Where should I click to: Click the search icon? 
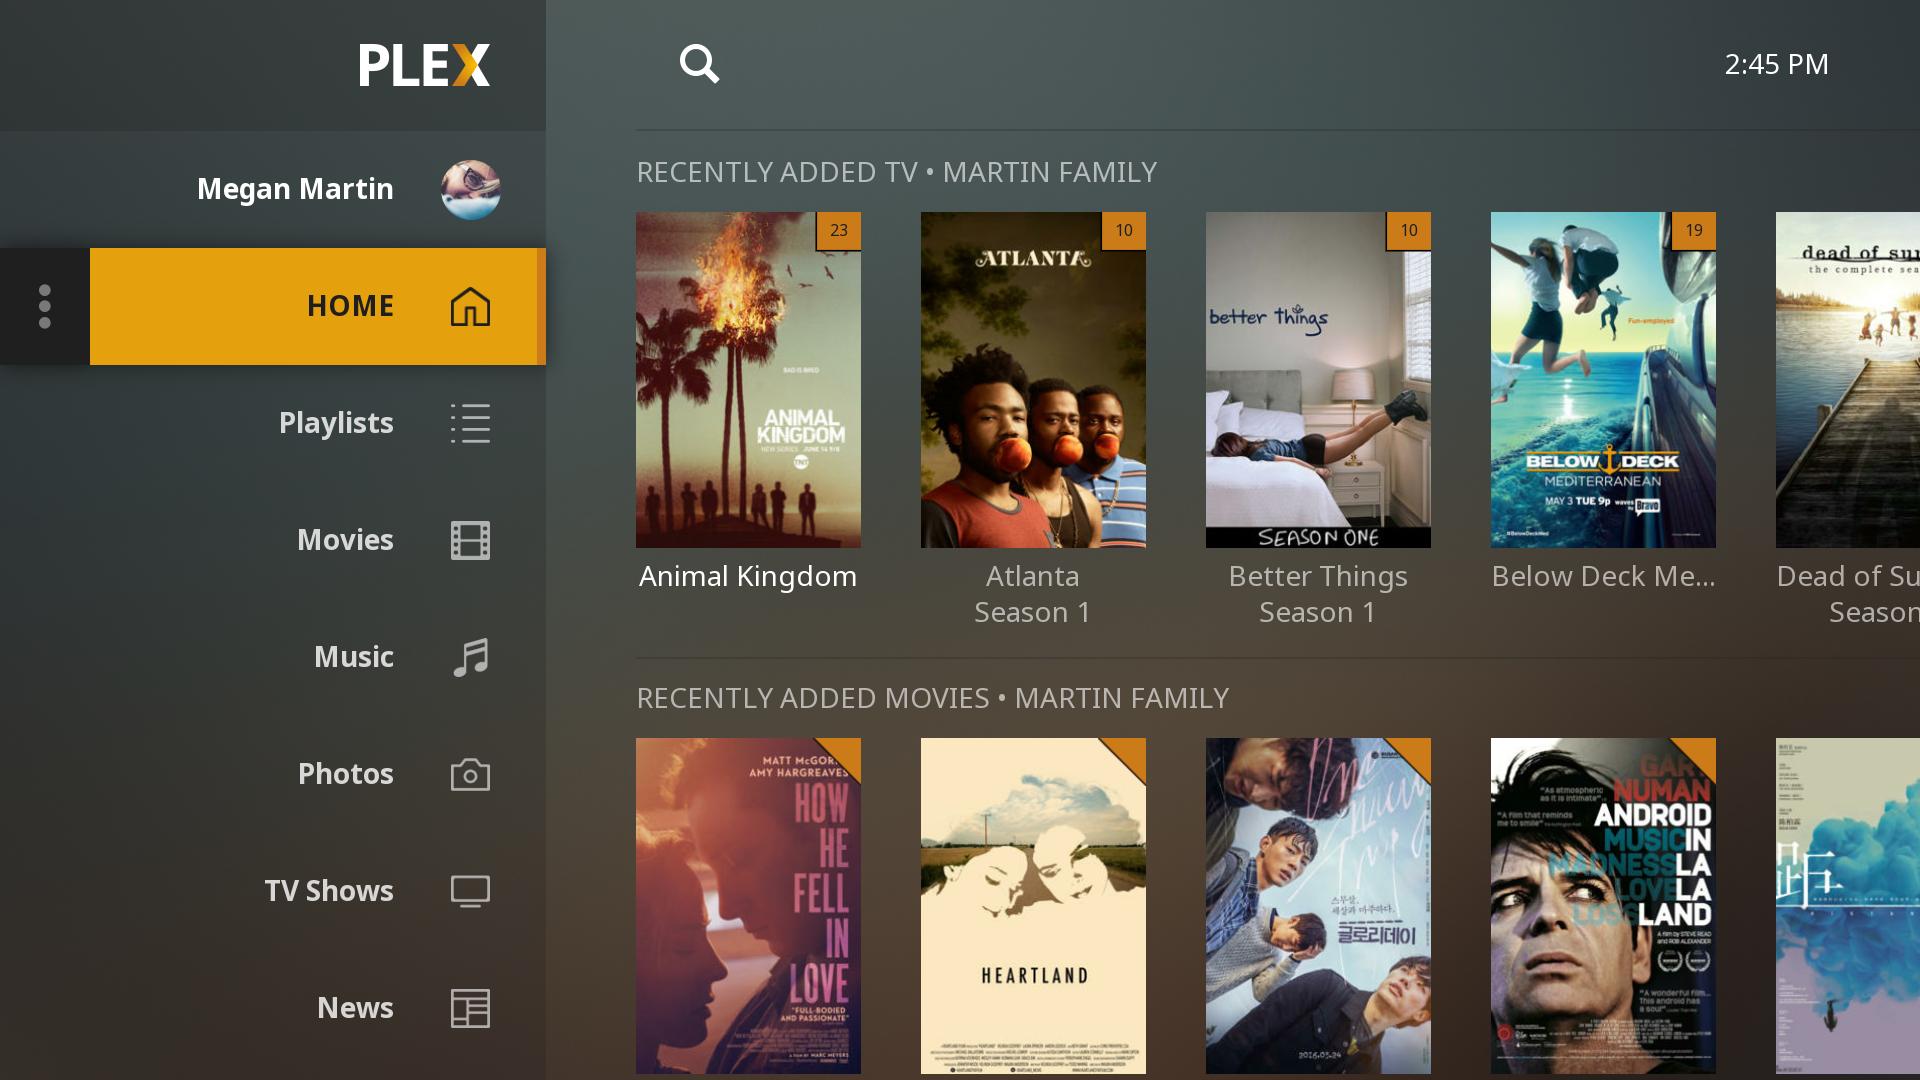tap(700, 63)
